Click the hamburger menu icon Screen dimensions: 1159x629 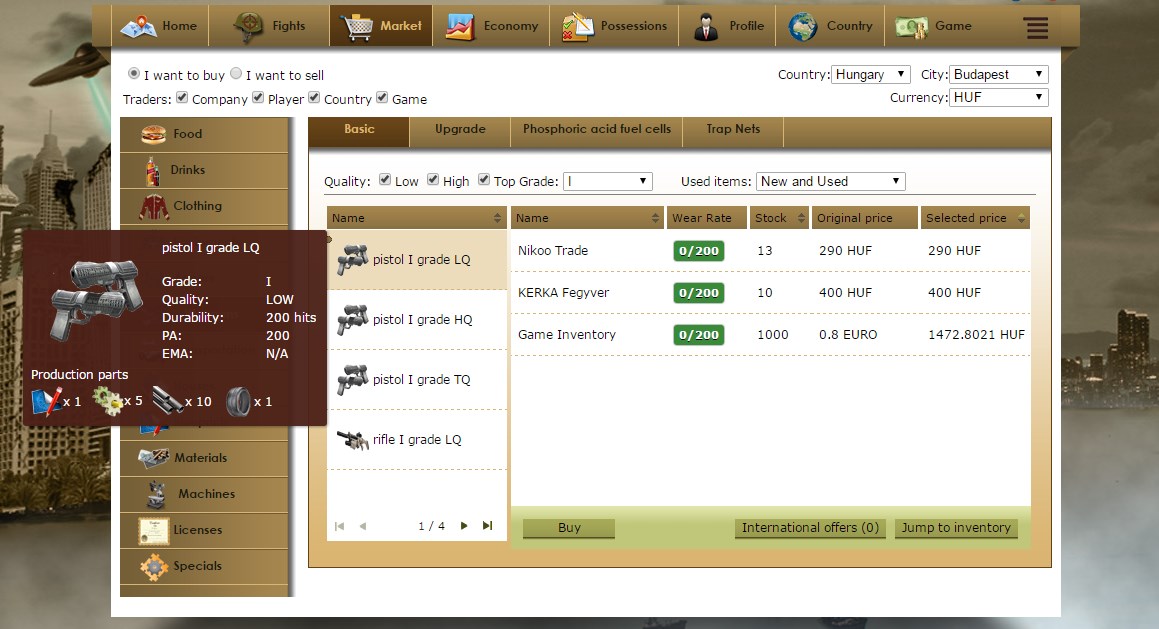click(1036, 27)
